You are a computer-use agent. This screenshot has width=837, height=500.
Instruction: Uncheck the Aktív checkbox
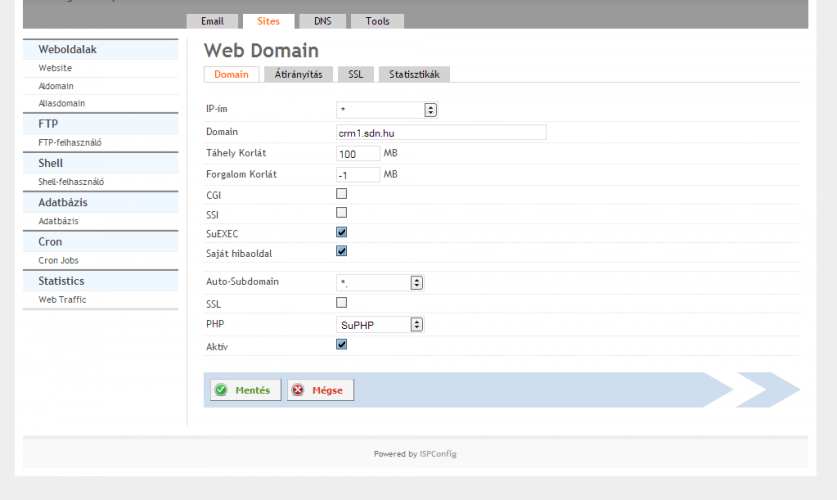(341, 344)
